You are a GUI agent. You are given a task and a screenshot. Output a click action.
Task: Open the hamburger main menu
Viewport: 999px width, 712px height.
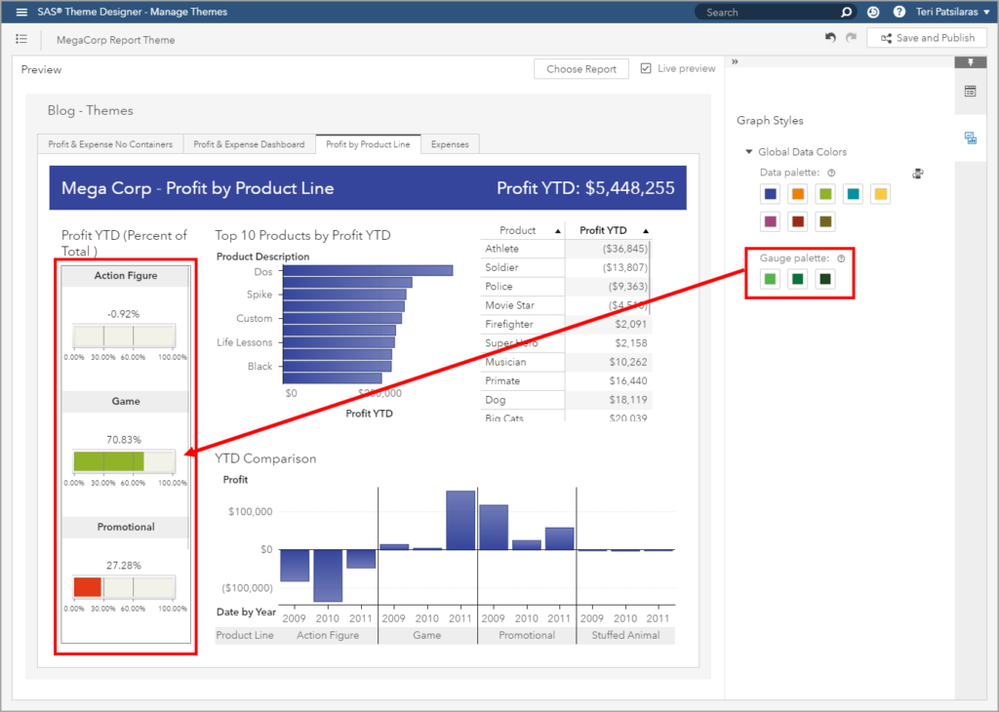[x=22, y=12]
